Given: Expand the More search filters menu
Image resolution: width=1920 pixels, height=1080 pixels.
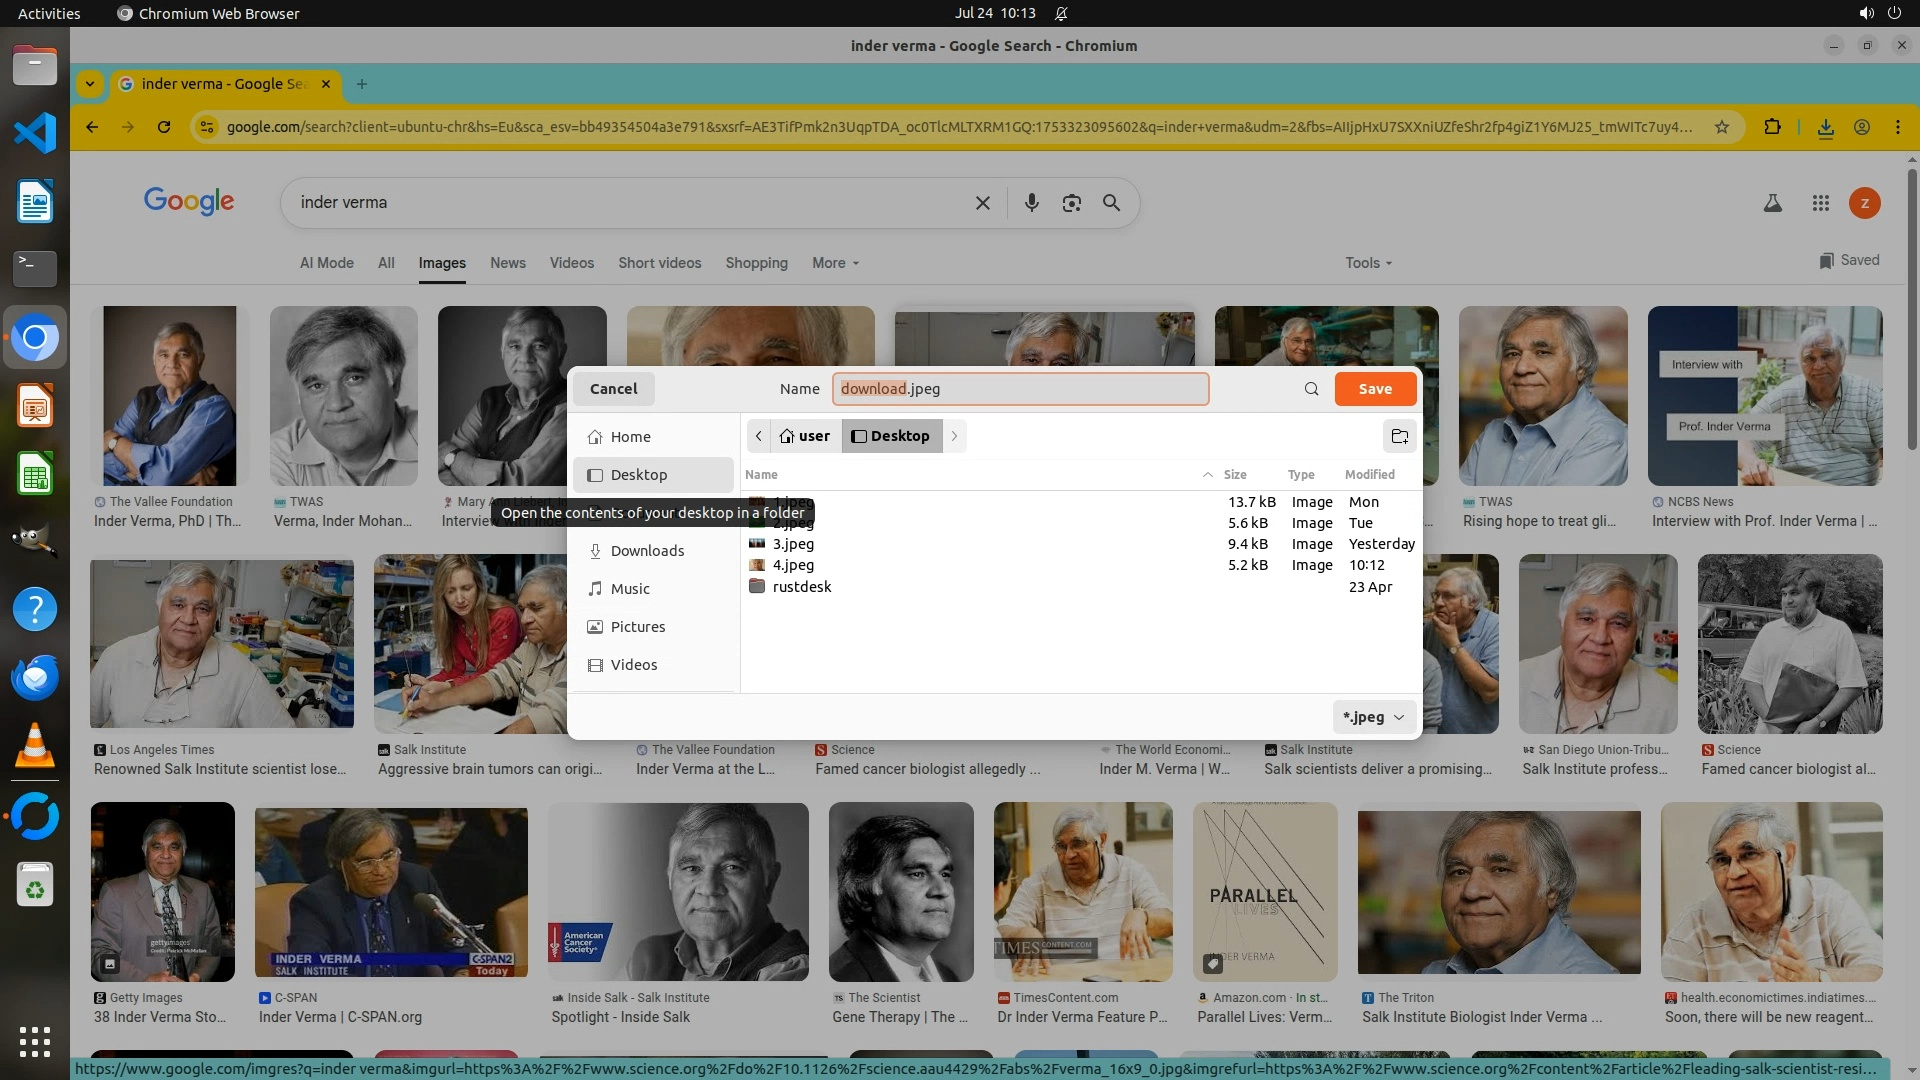Looking at the screenshot, I should 835,263.
